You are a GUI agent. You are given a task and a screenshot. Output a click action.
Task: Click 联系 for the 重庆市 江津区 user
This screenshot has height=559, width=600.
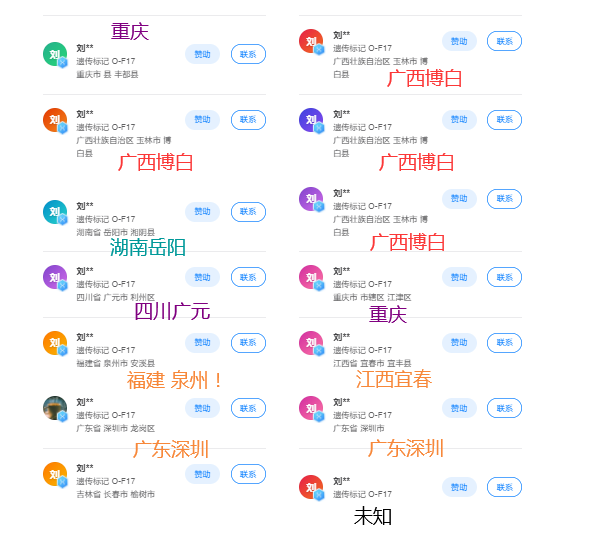click(x=504, y=277)
